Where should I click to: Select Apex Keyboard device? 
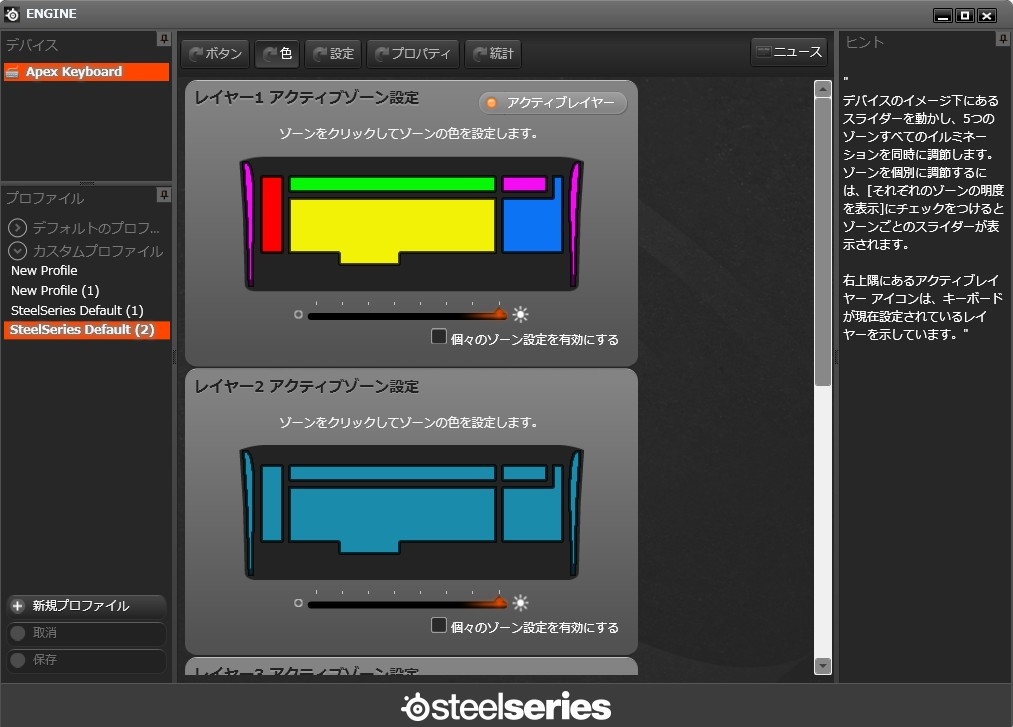click(x=87, y=72)
